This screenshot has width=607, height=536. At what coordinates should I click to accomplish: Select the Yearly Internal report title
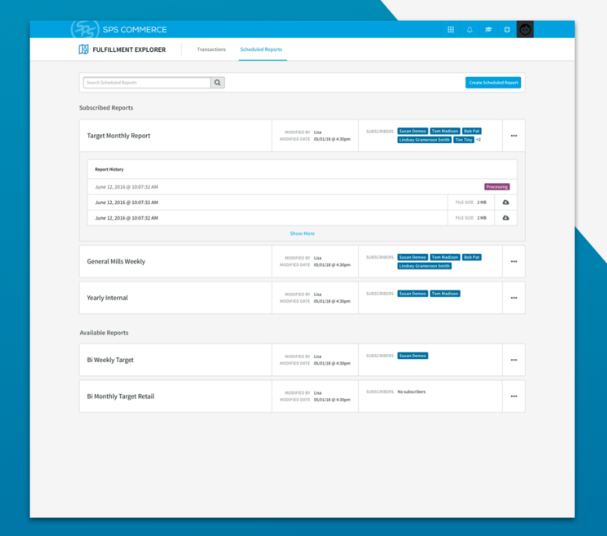pyautogui.click(x=107, y=298)
